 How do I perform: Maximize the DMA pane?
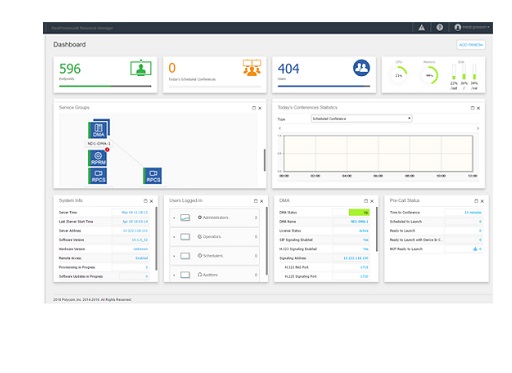pos(366,201)
